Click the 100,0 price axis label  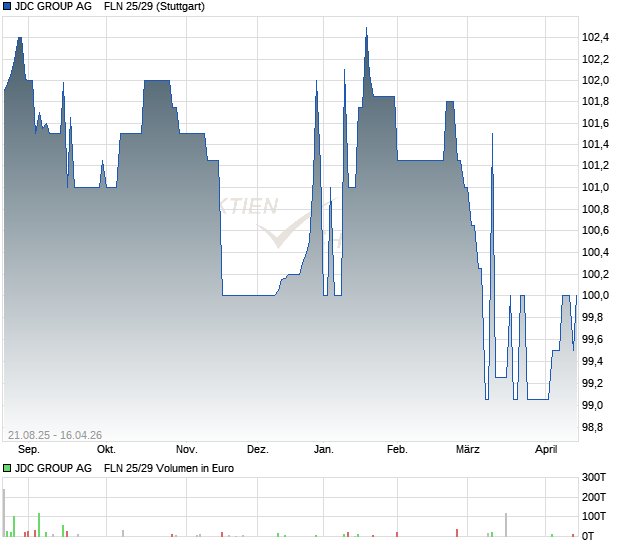tap(595, 295)
